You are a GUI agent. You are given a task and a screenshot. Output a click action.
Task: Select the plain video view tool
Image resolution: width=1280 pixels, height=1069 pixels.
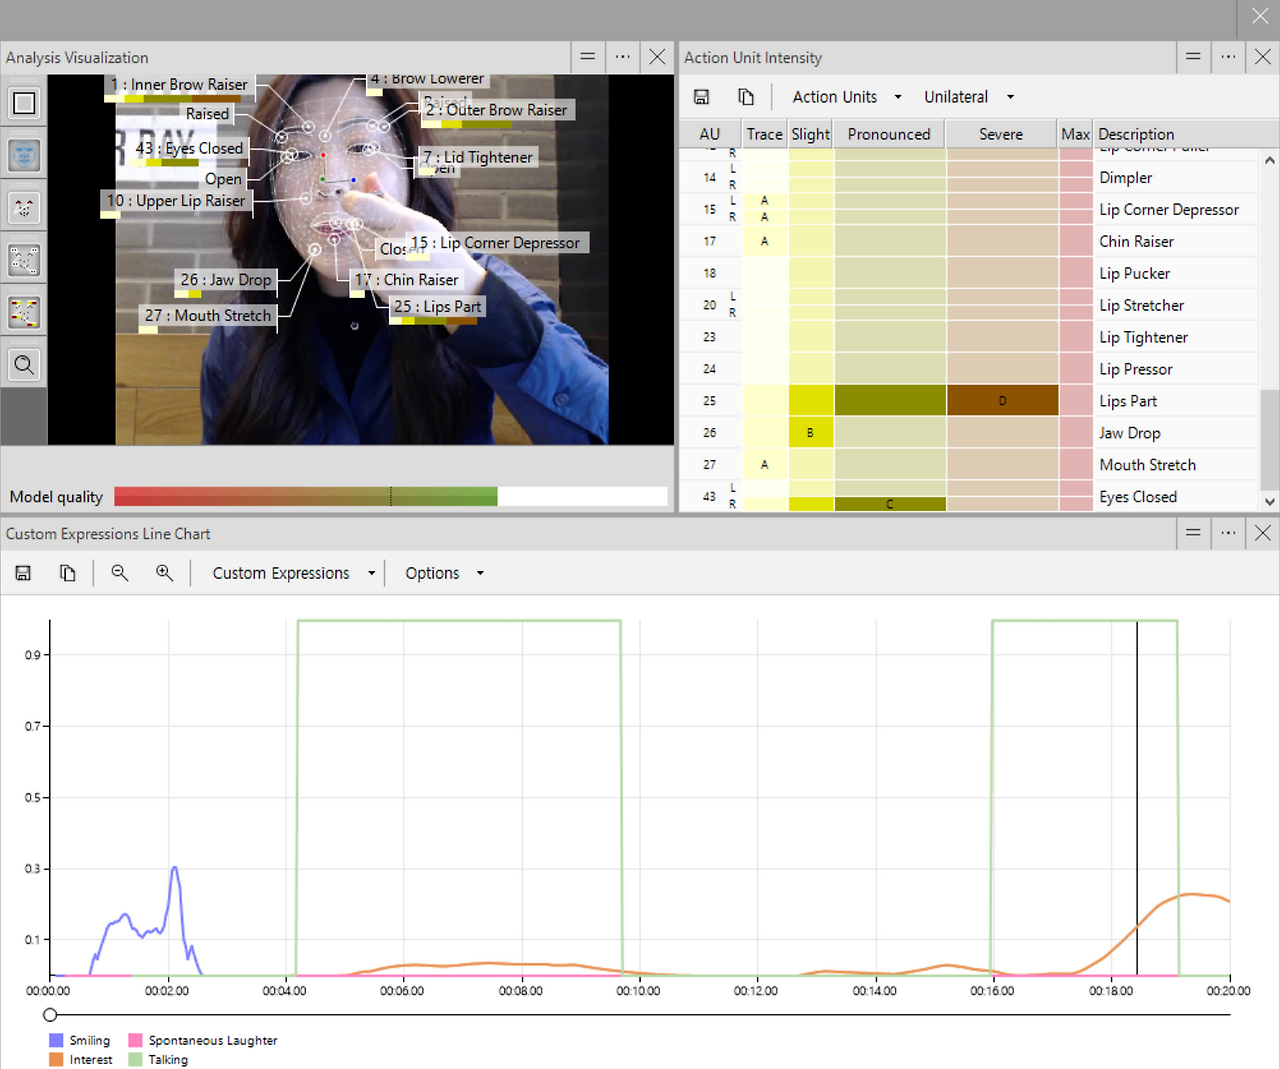point(23,101)
